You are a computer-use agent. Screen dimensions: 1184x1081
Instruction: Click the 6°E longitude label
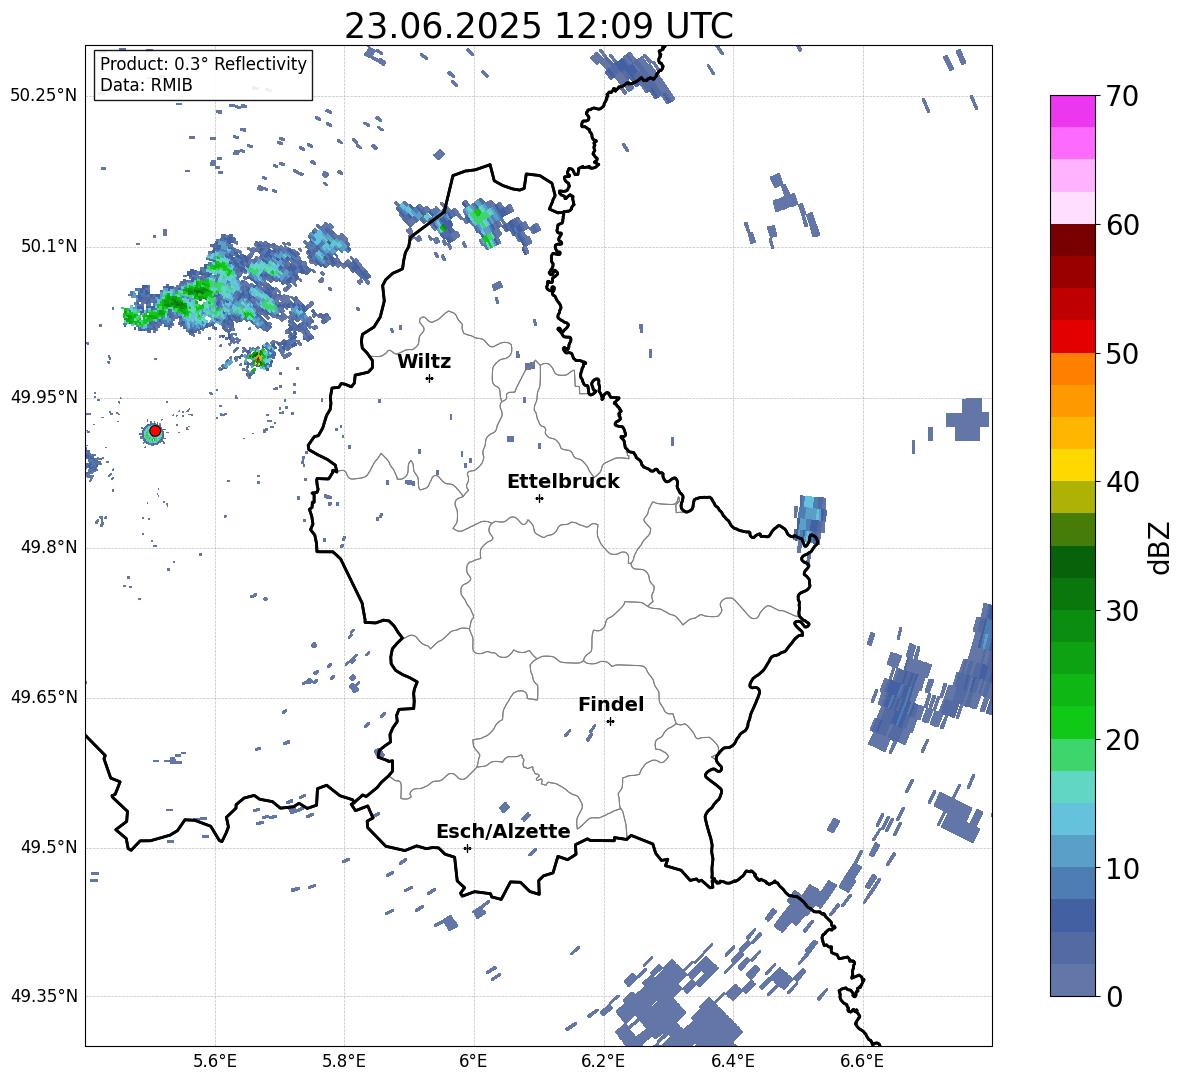click(x=473, y=1061)
